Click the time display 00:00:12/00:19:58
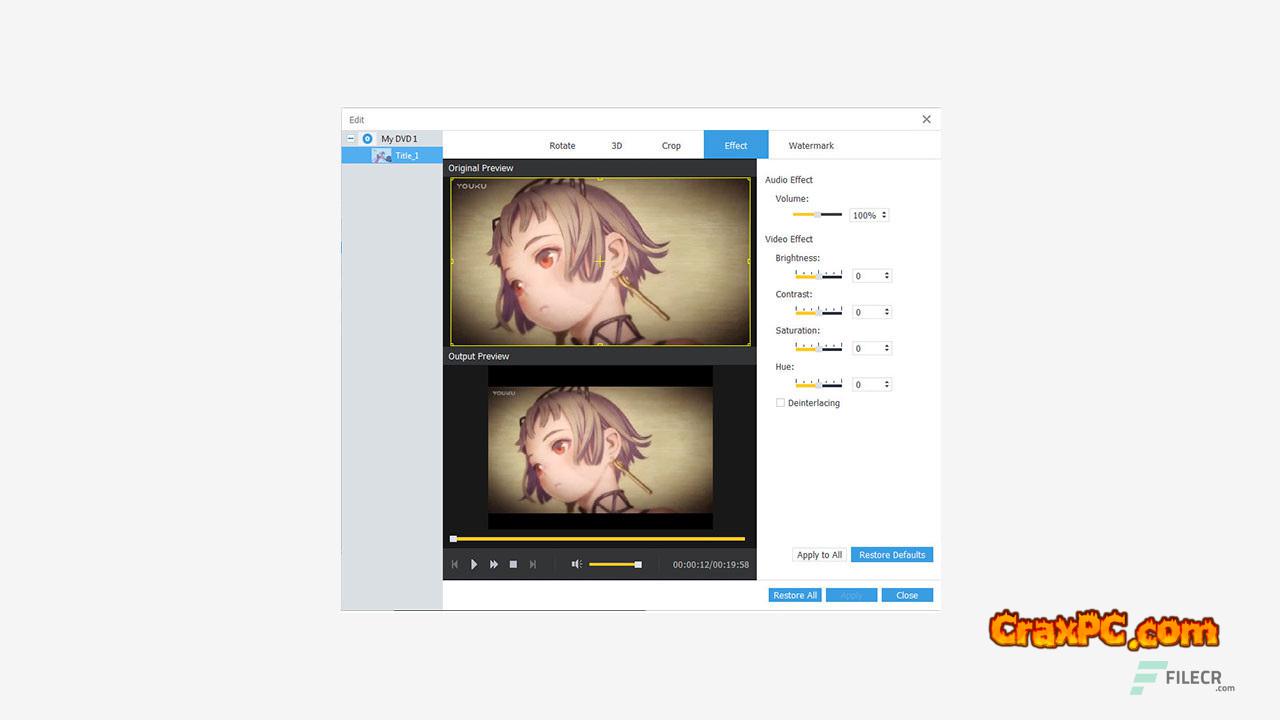Screen dimensions: 1280x720 (x=710, y=565)
